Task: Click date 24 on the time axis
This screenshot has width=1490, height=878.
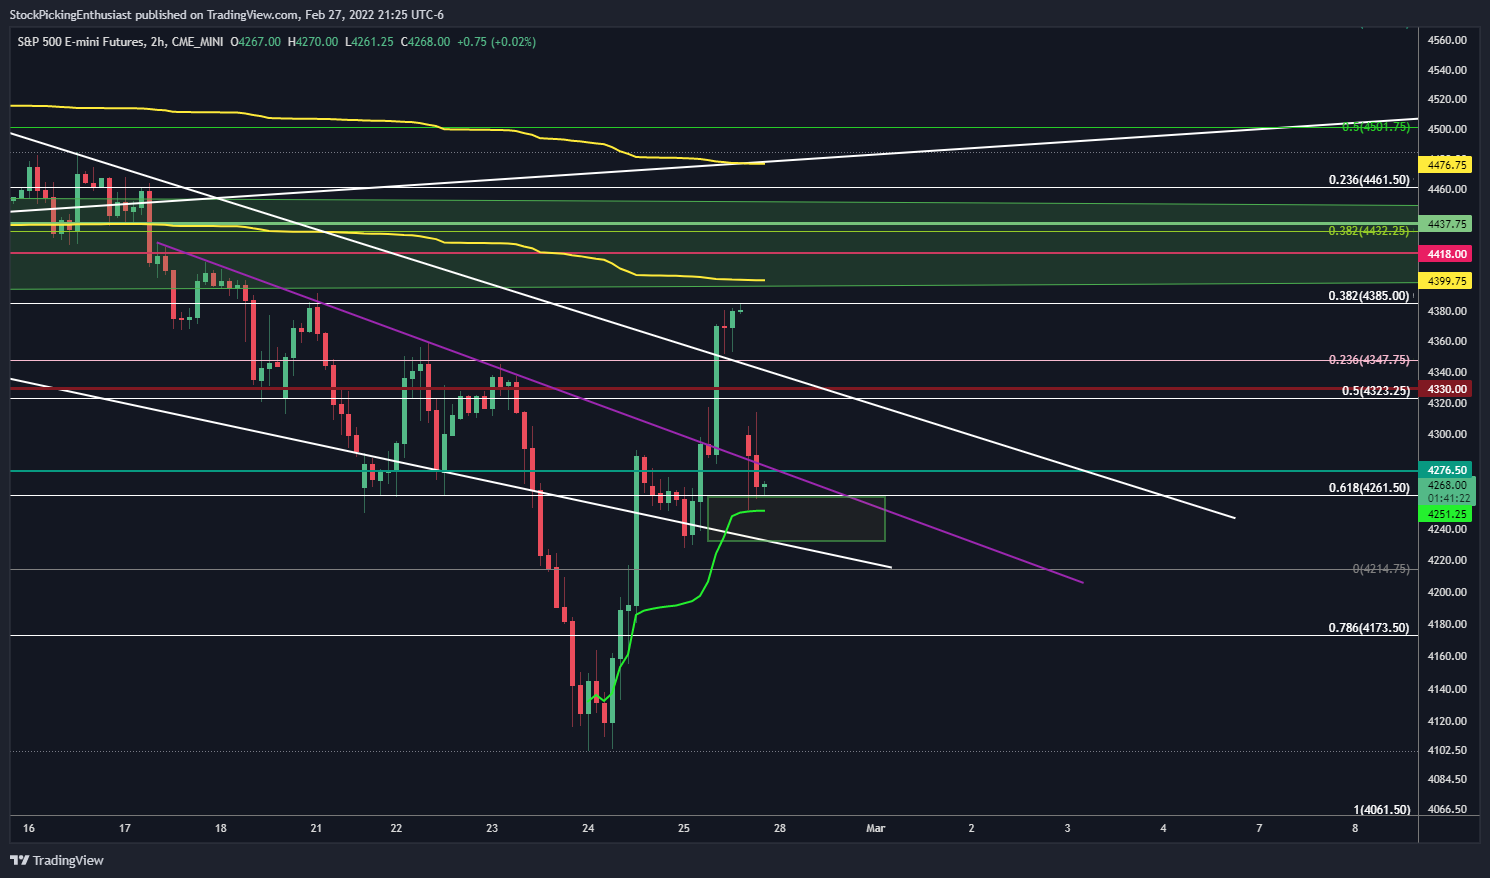Action: [x=588, y=828]
